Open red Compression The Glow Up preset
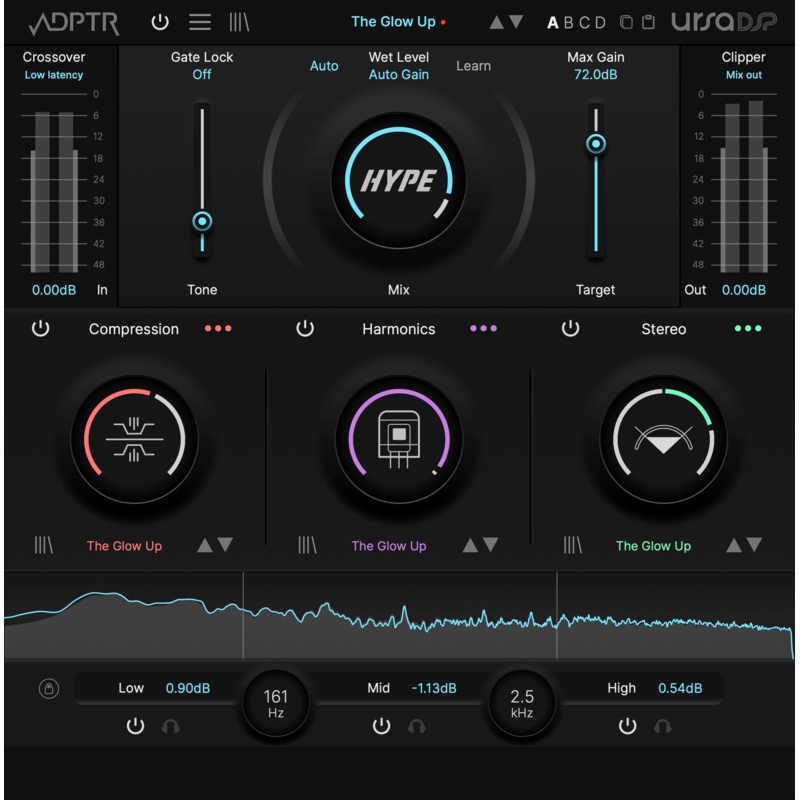Image resolution: width=800 pixels, height=800 pixels. pos(124,546)
